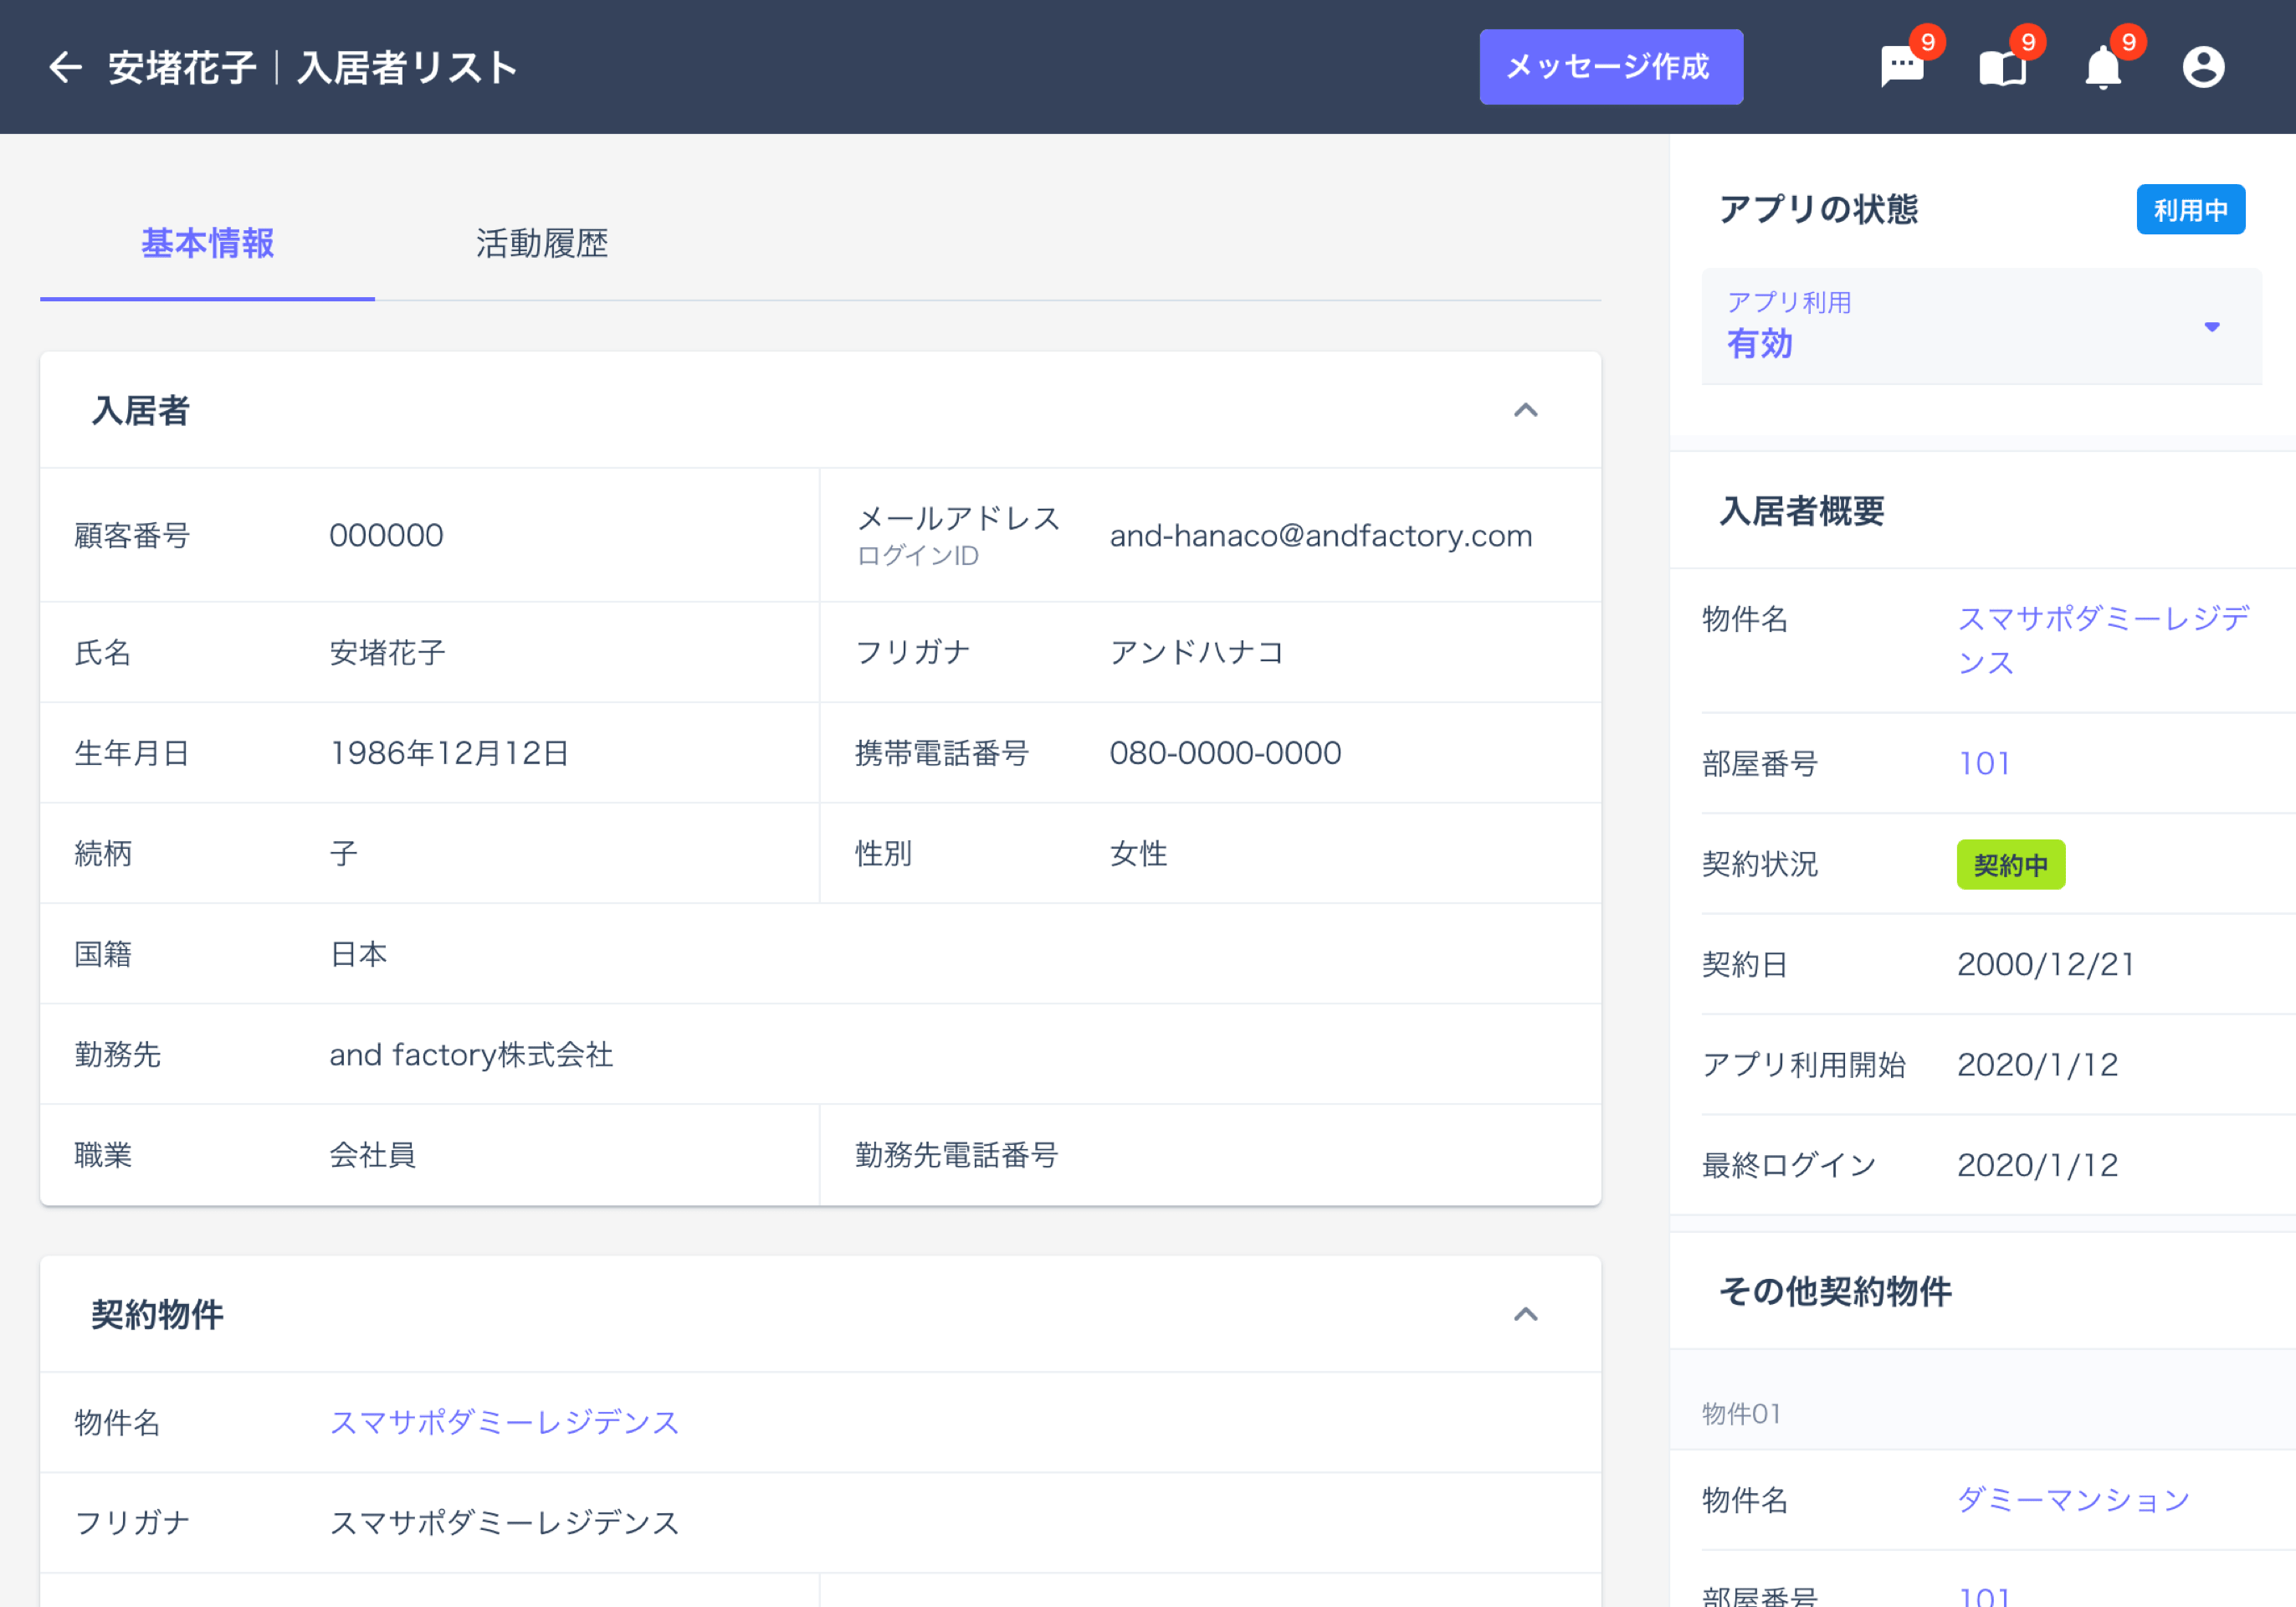The width and height of the screenshot is (2296, 1607).
Task: Click the 利用中 status badge
Action: coord(2189,210)
